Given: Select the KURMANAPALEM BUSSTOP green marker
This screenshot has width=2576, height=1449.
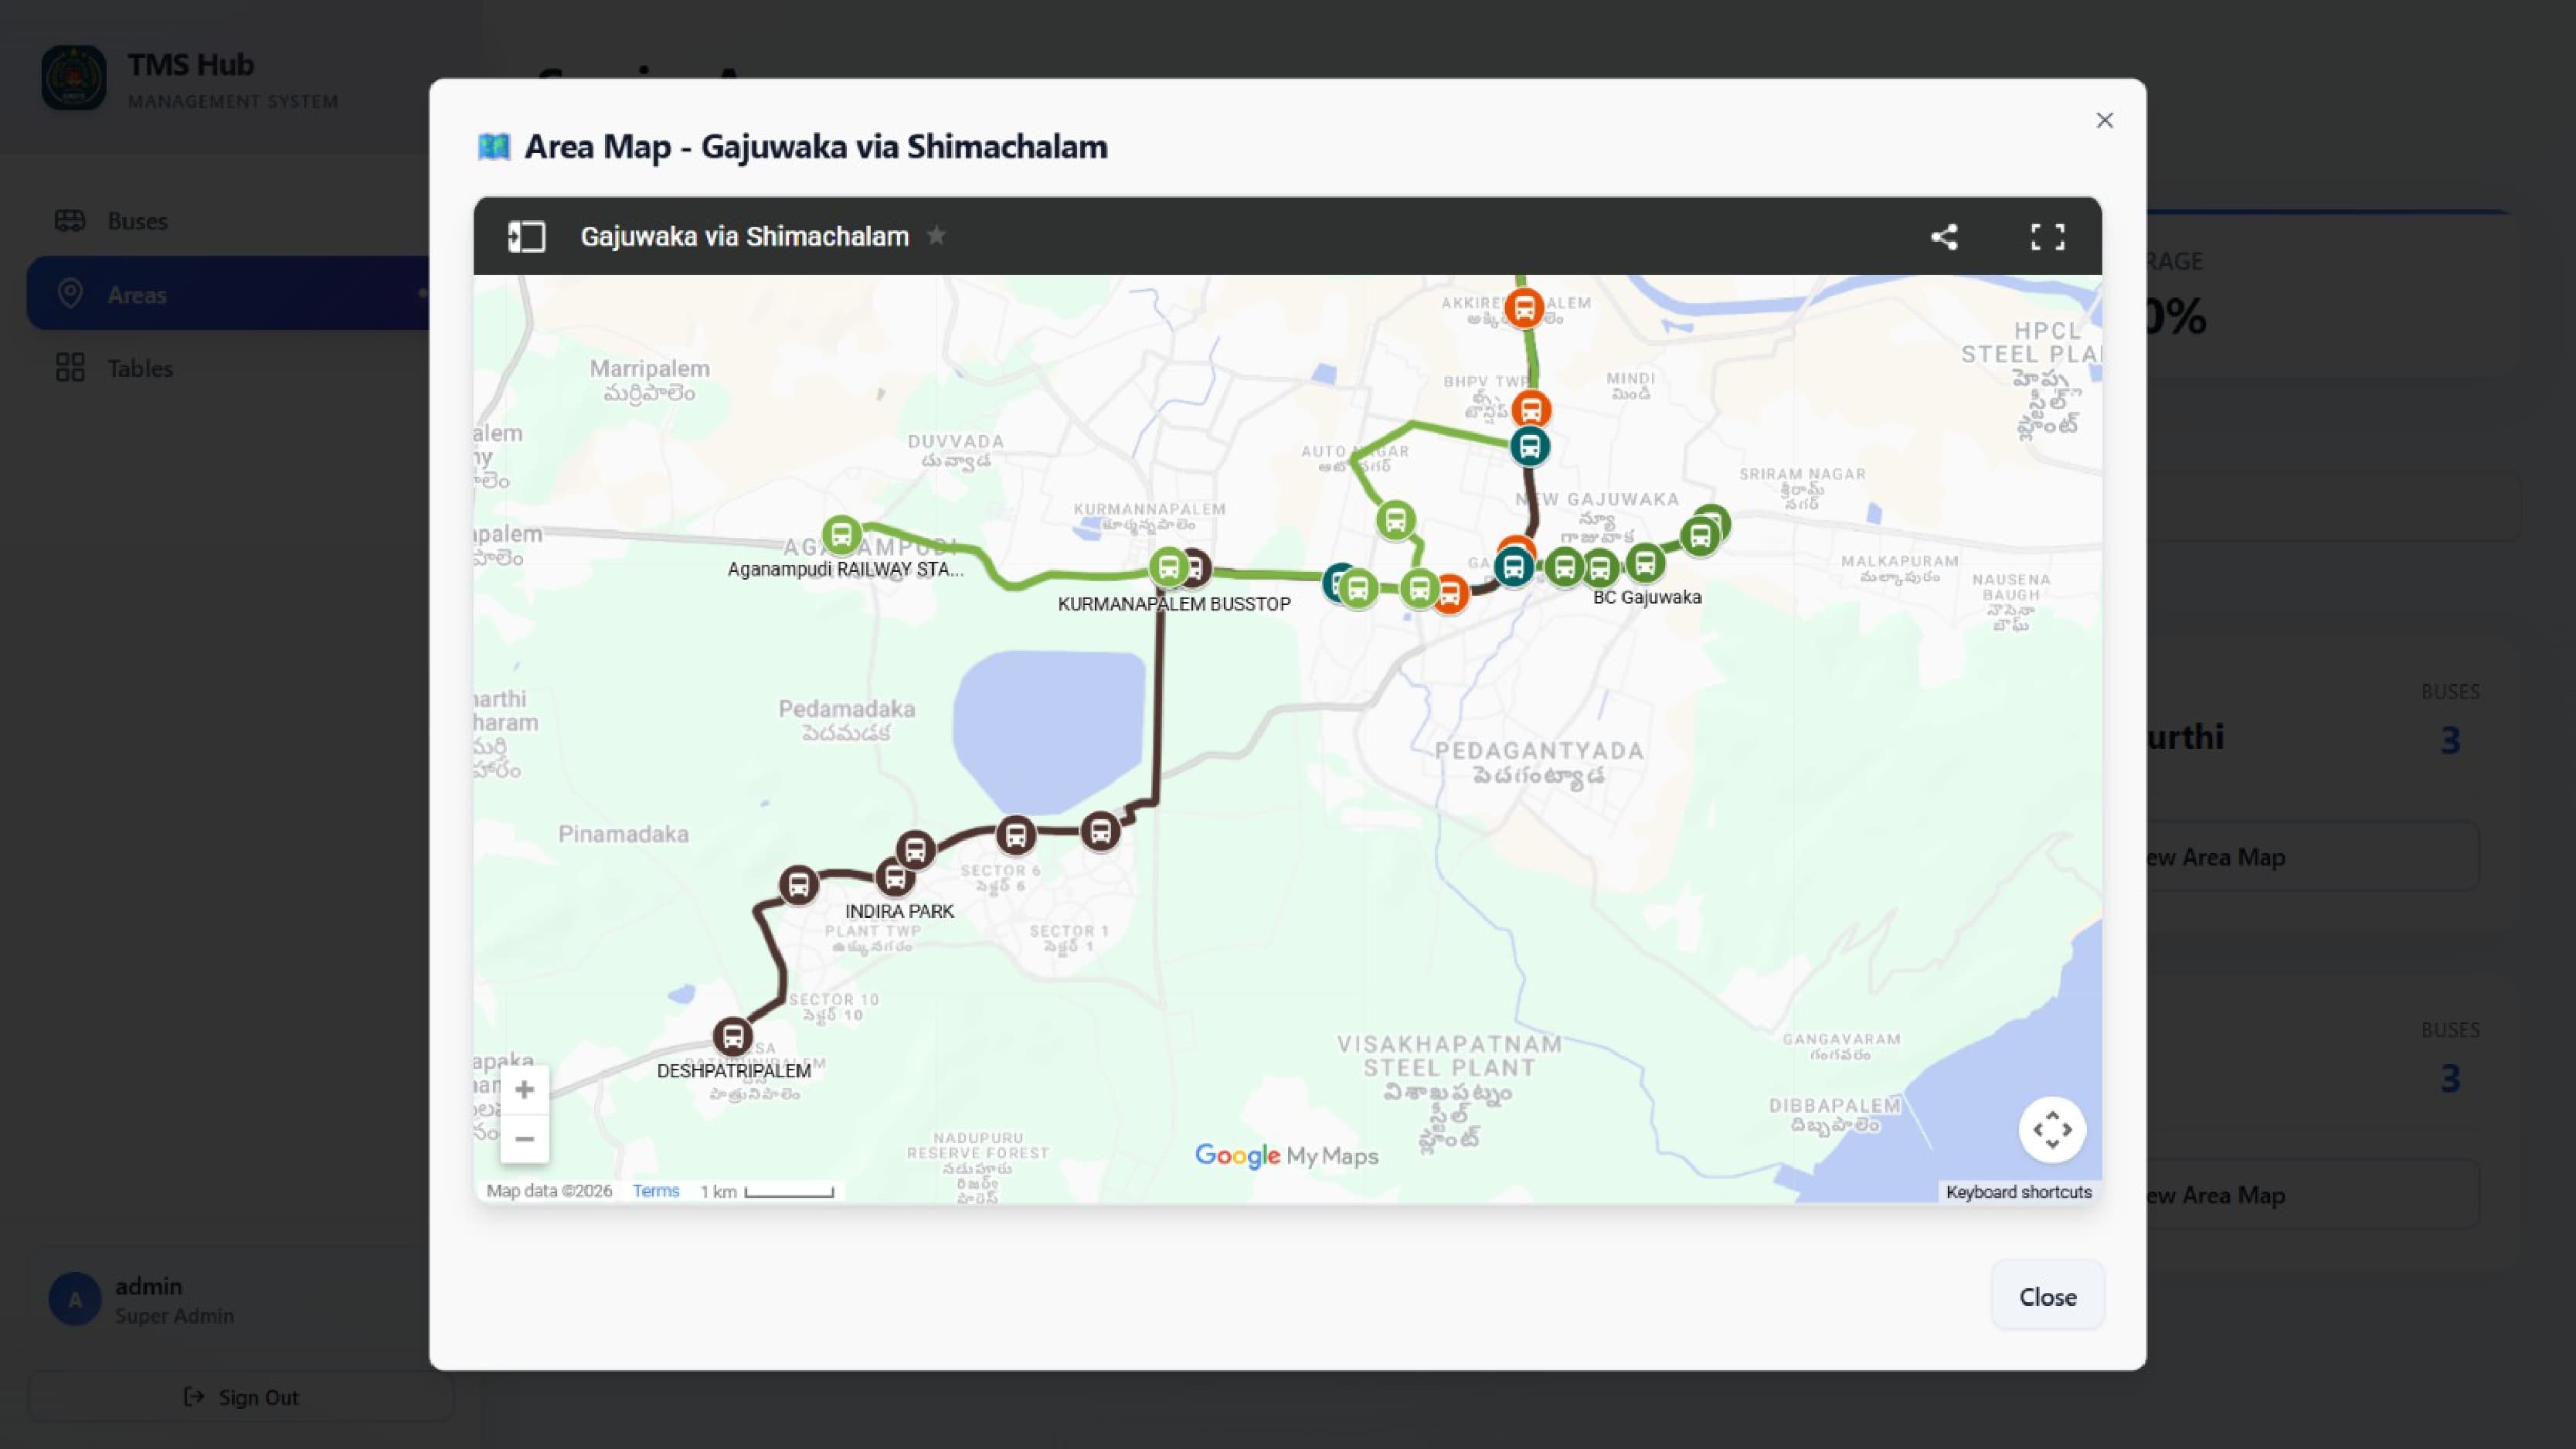Looking at the screenshot, I should [1168, 568].
